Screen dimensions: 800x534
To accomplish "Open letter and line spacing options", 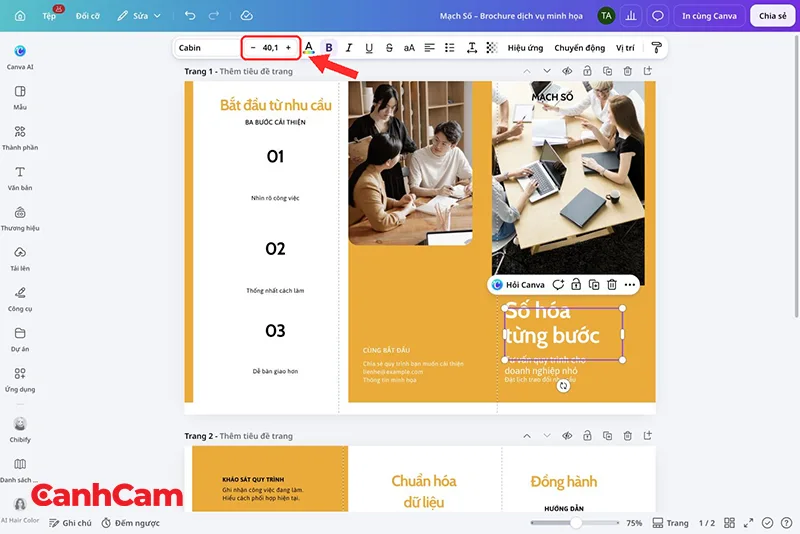I will (x=472, y=48).
